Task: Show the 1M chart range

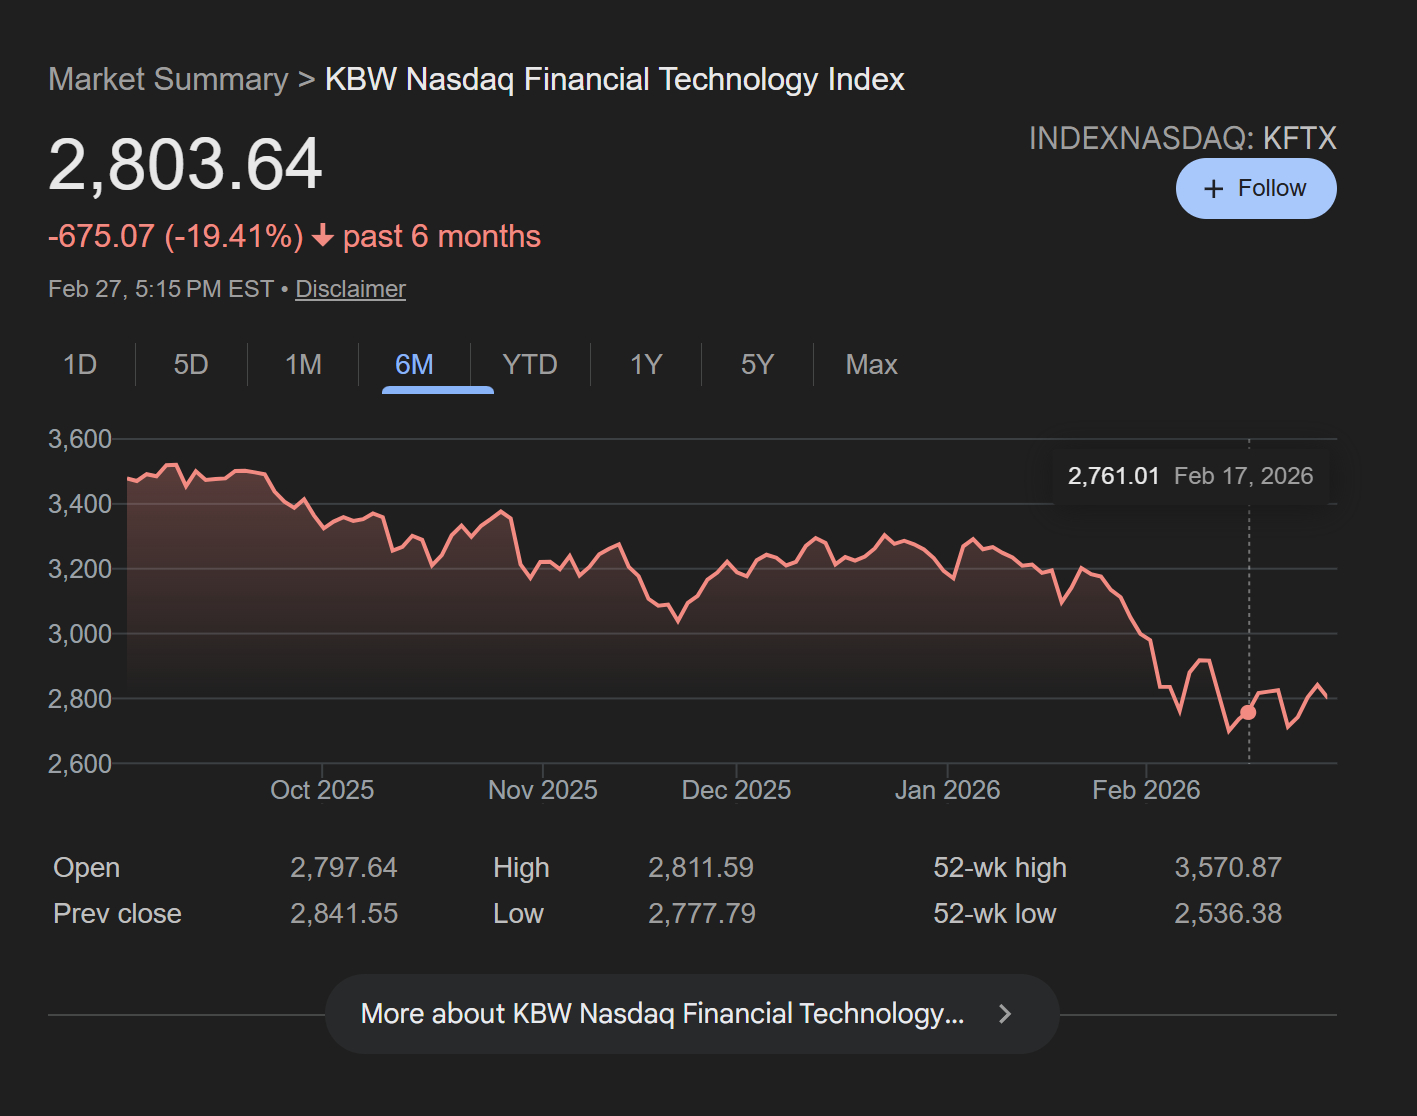Action: [303, 365]
